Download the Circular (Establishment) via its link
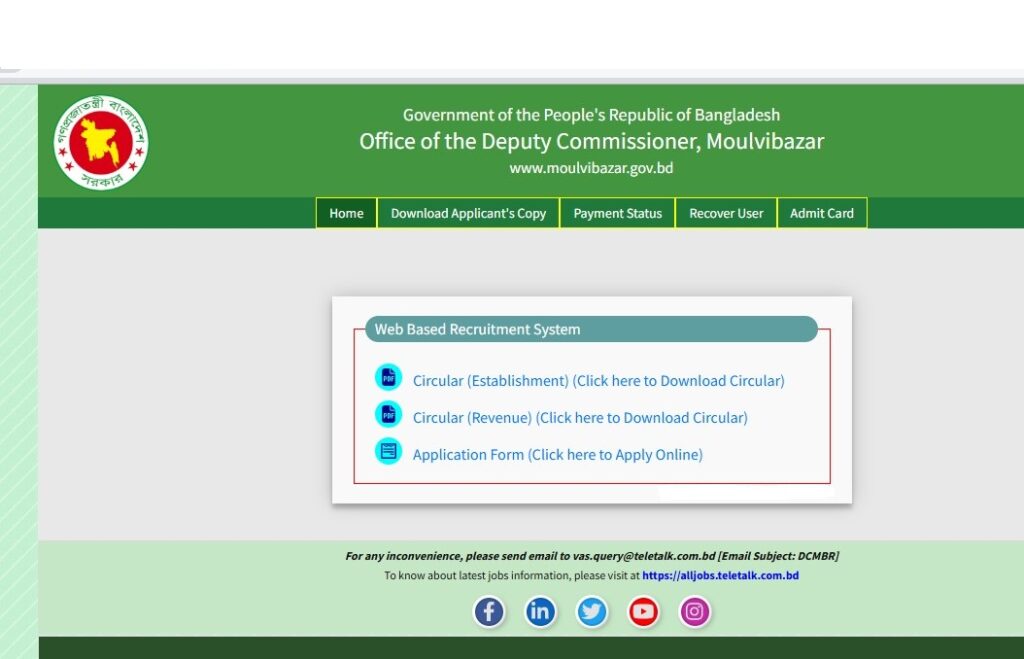The image size is (1024, 659). [x=598, y=380]
